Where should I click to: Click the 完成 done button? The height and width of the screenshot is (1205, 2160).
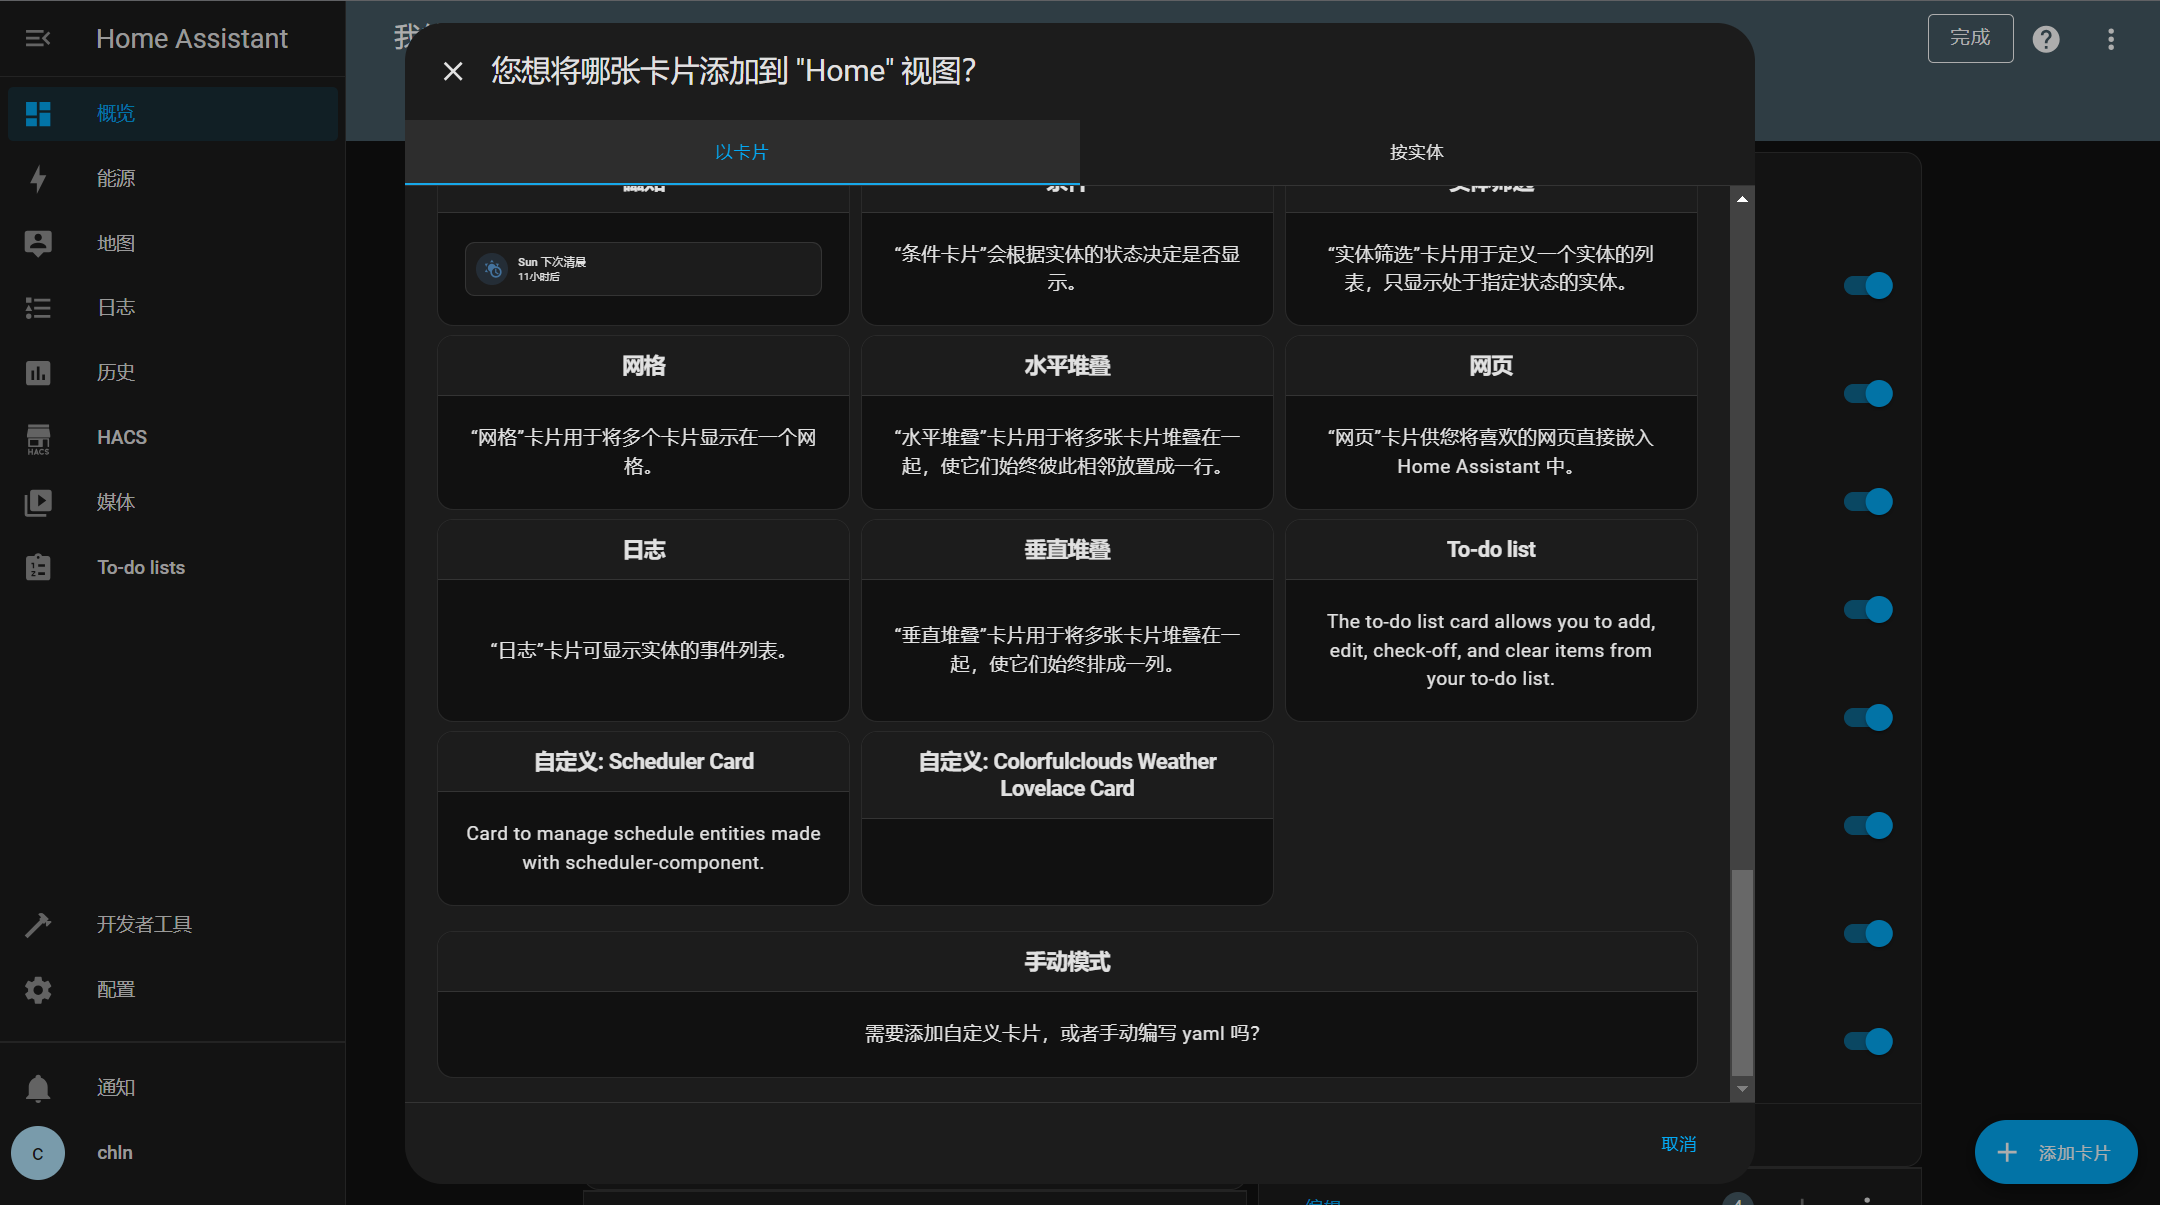[1970, 38]
